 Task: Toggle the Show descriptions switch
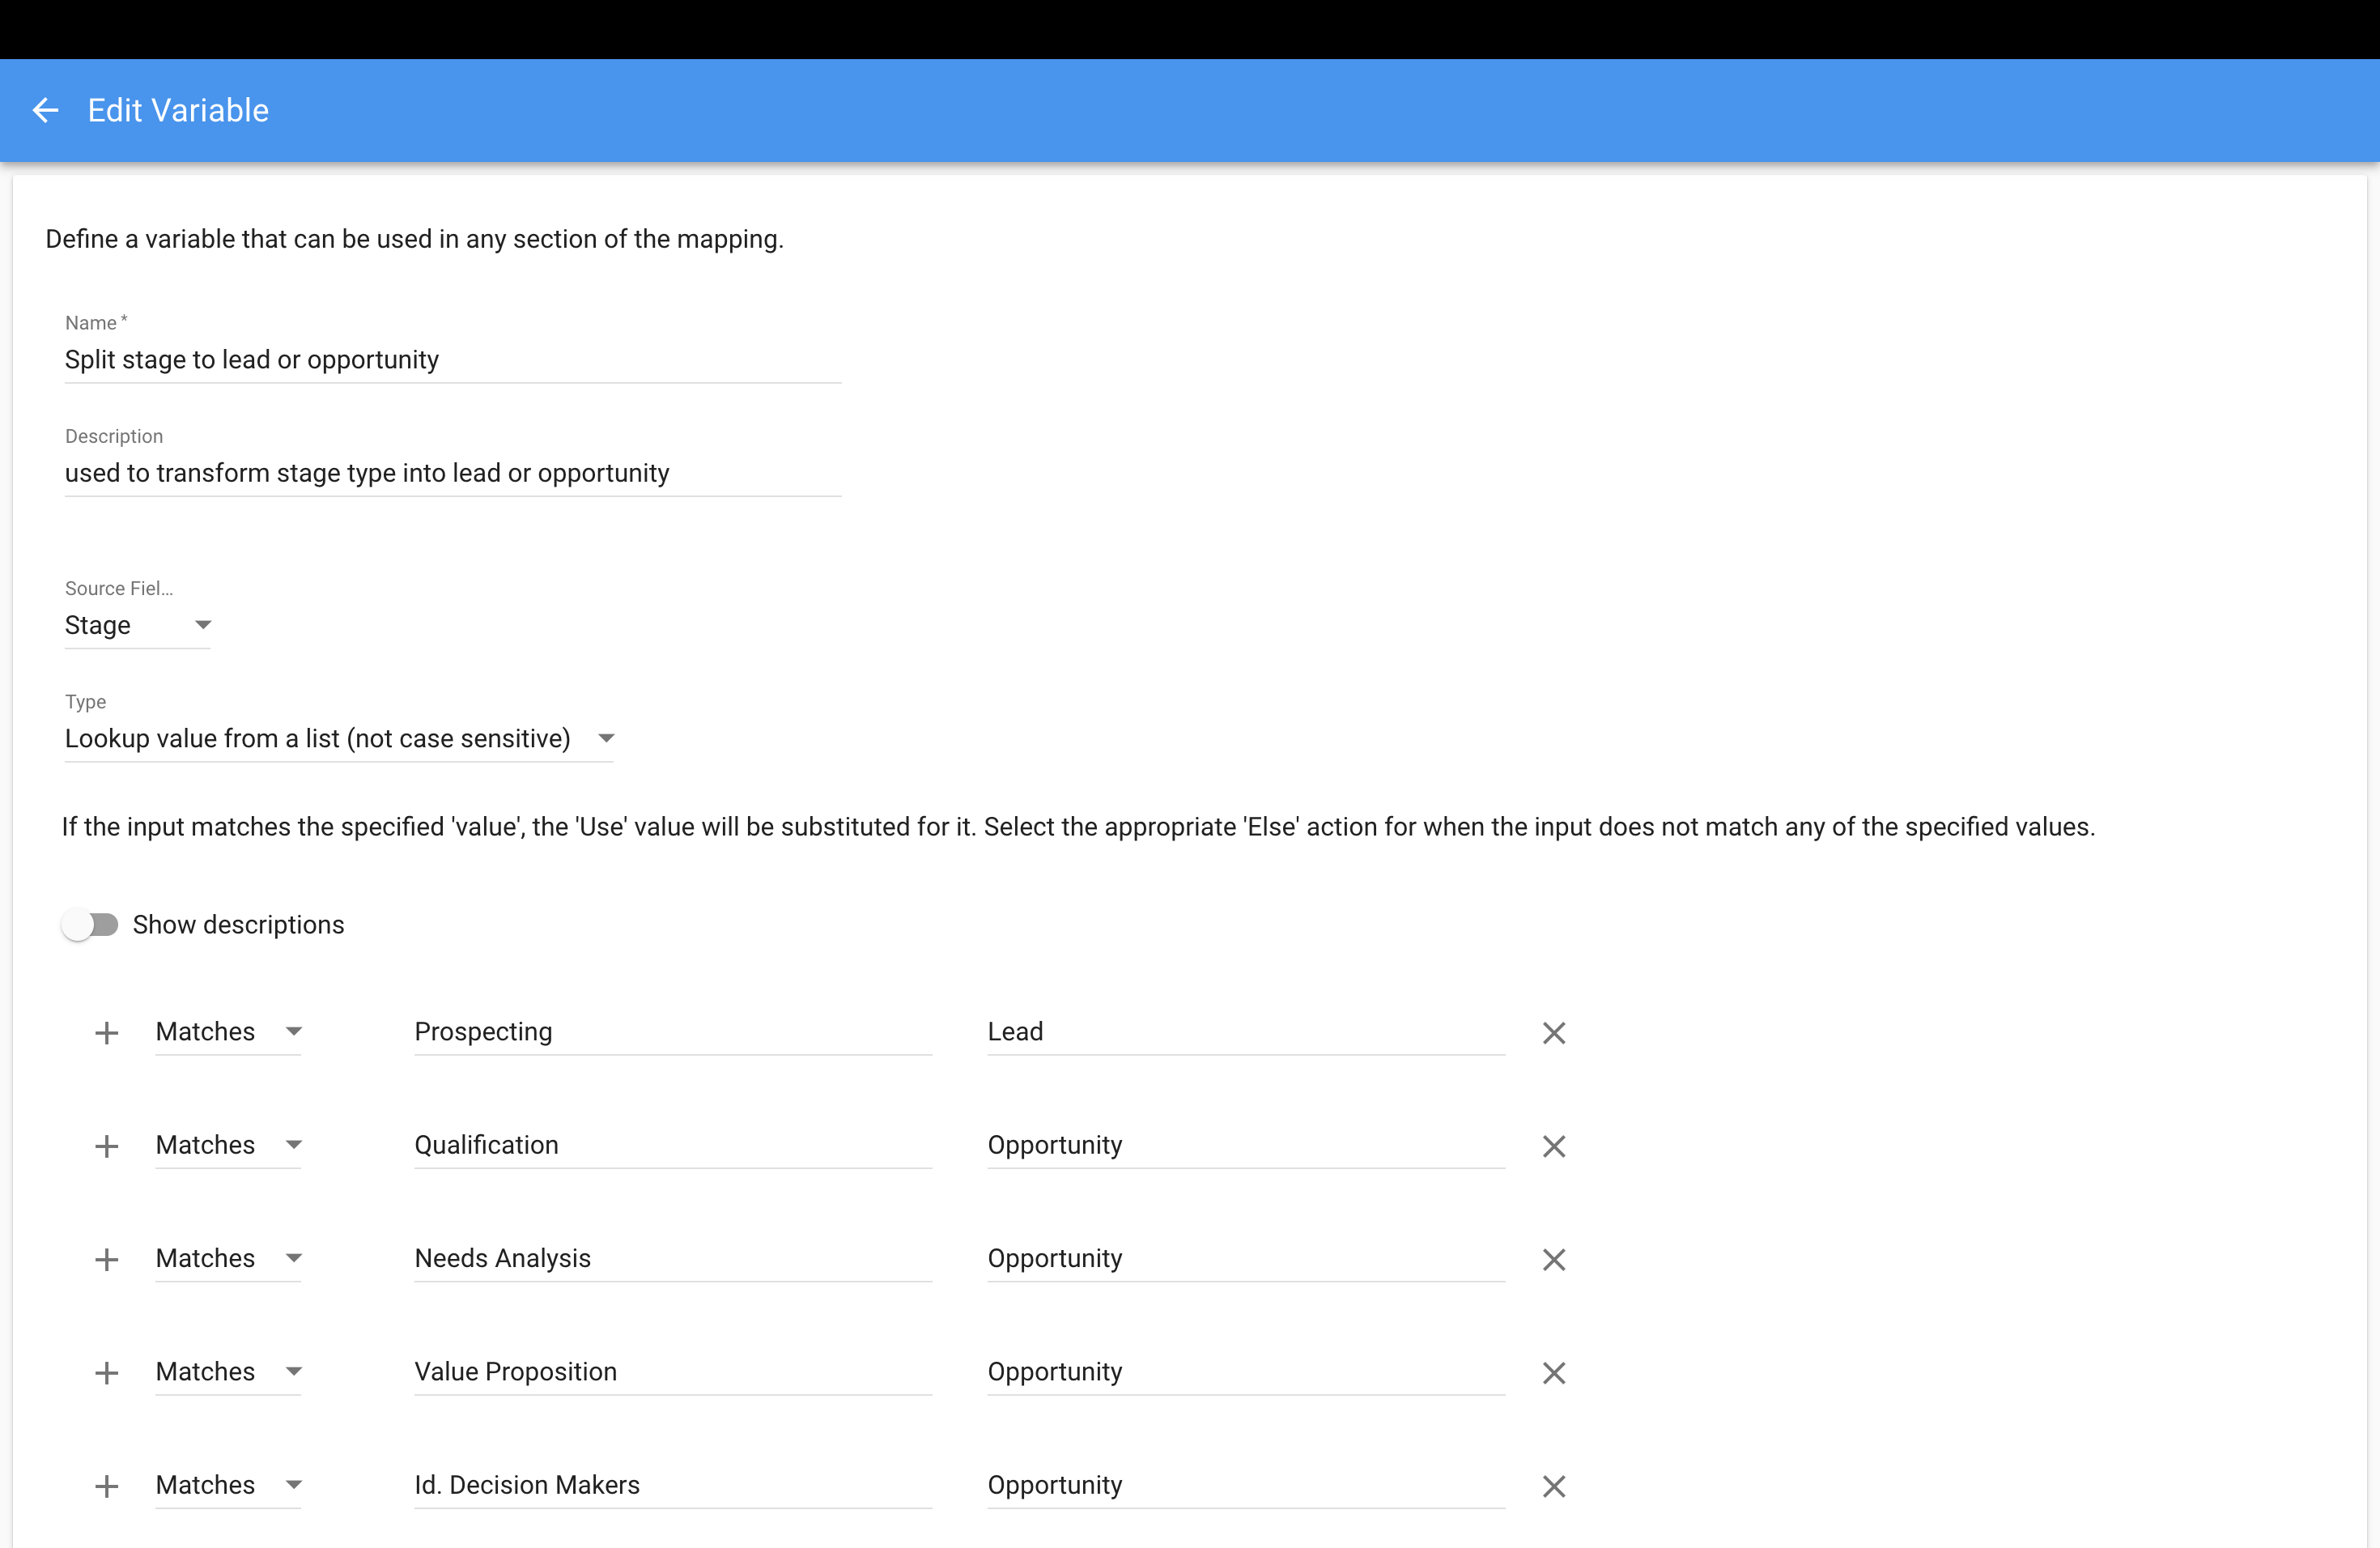coord(91,925)
